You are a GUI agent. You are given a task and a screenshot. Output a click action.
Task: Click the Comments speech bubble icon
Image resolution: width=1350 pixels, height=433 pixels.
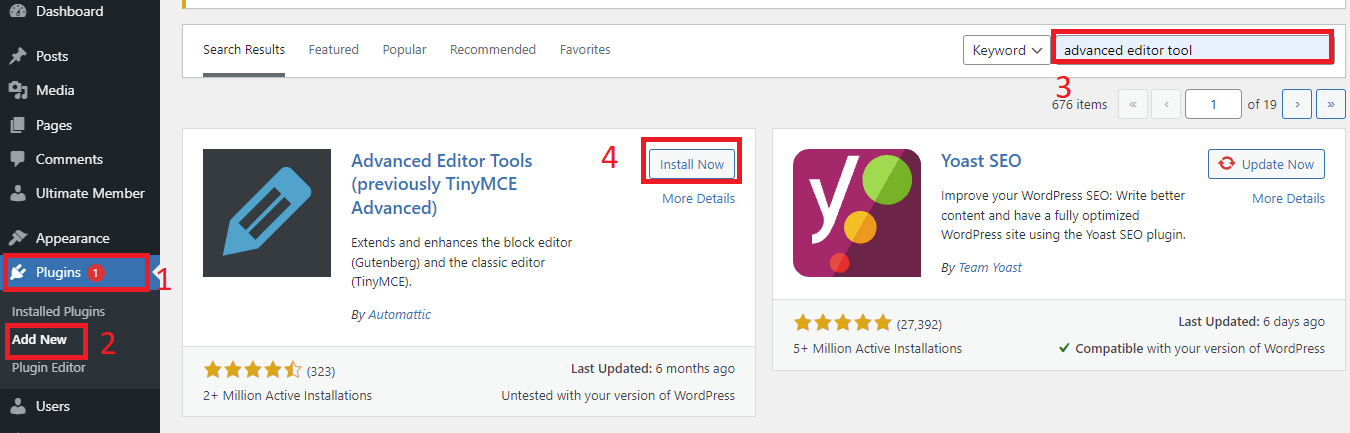[18, 159]
